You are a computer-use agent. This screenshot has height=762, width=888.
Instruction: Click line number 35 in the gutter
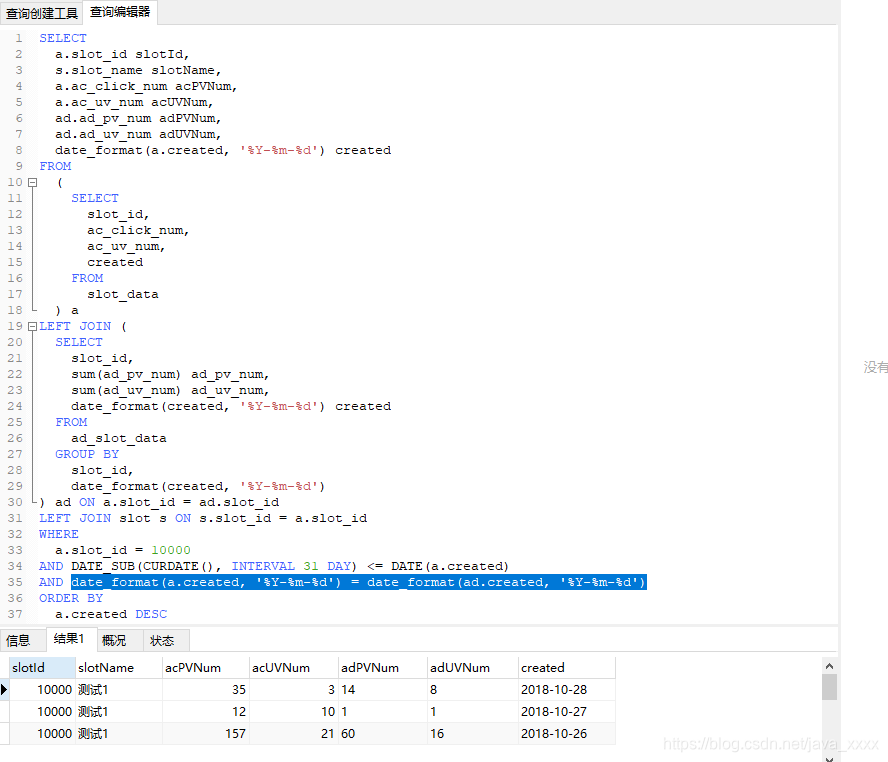tap(15, 582)
